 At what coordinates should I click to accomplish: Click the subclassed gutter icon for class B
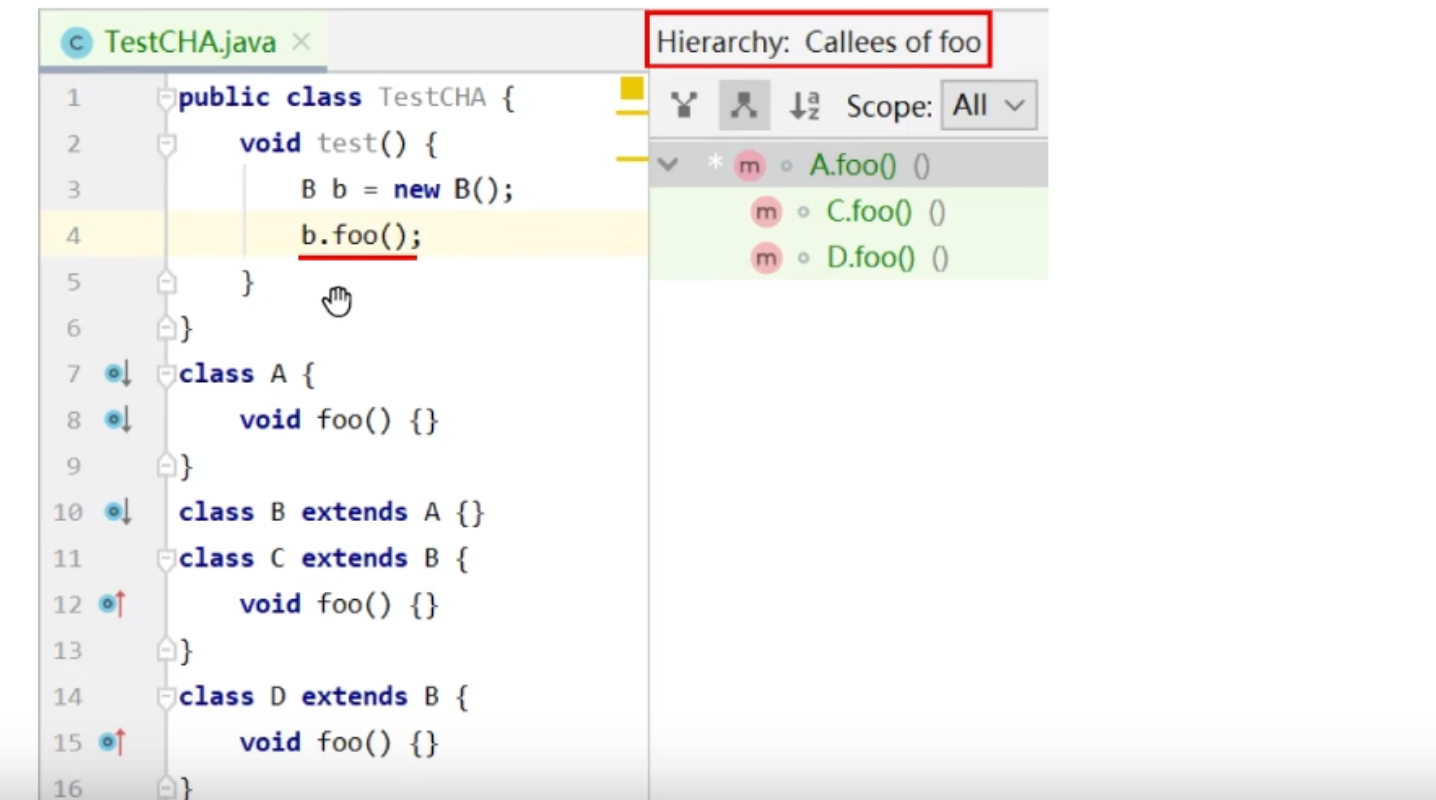click(118, 512)
